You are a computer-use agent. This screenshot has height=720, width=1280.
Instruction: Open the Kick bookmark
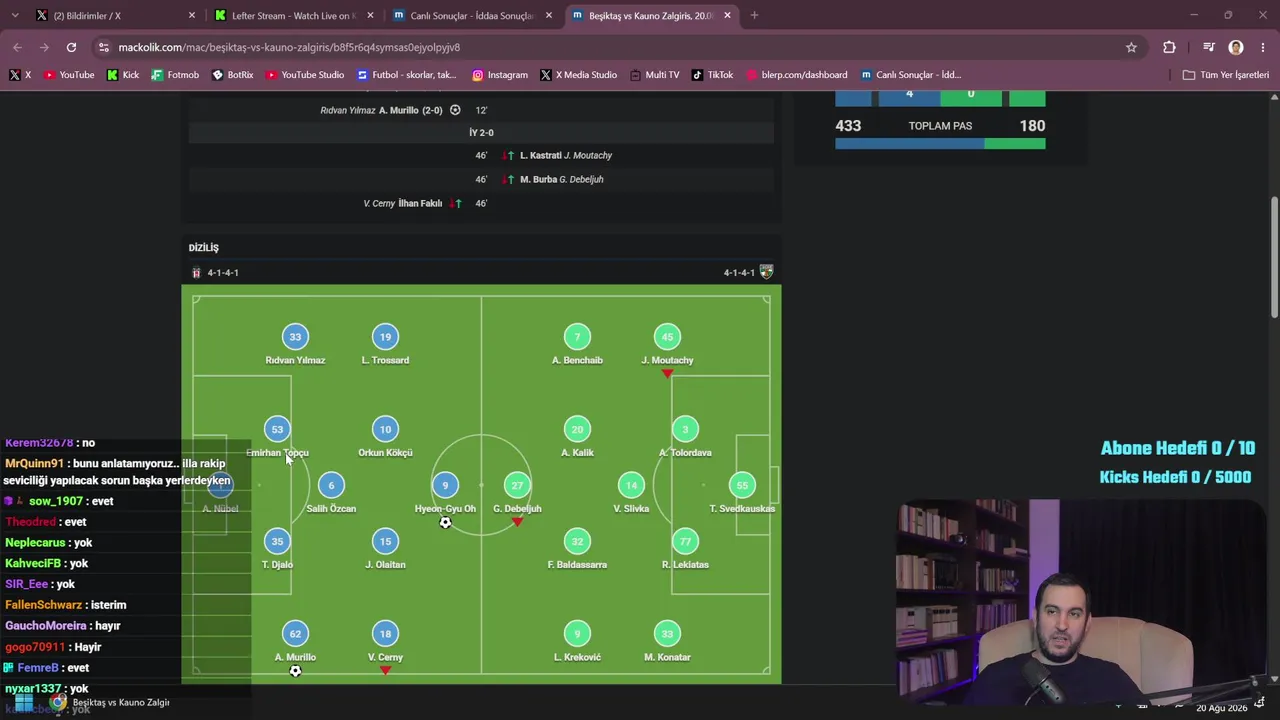tap(123, 75)
